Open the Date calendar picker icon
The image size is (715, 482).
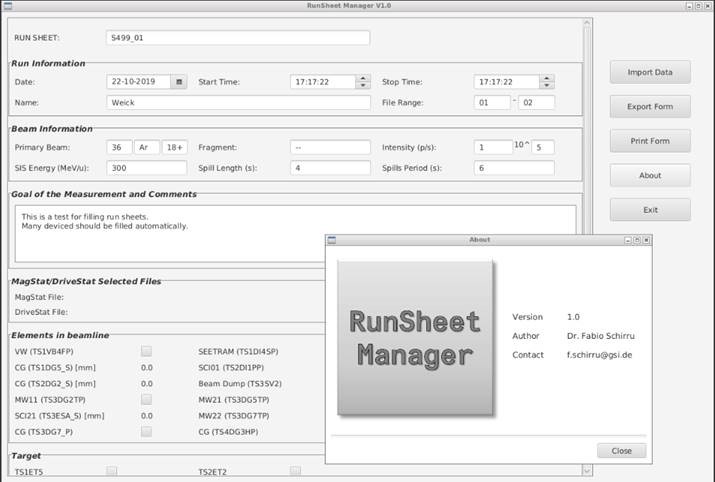pyautogui.click(x=178, y=82)
